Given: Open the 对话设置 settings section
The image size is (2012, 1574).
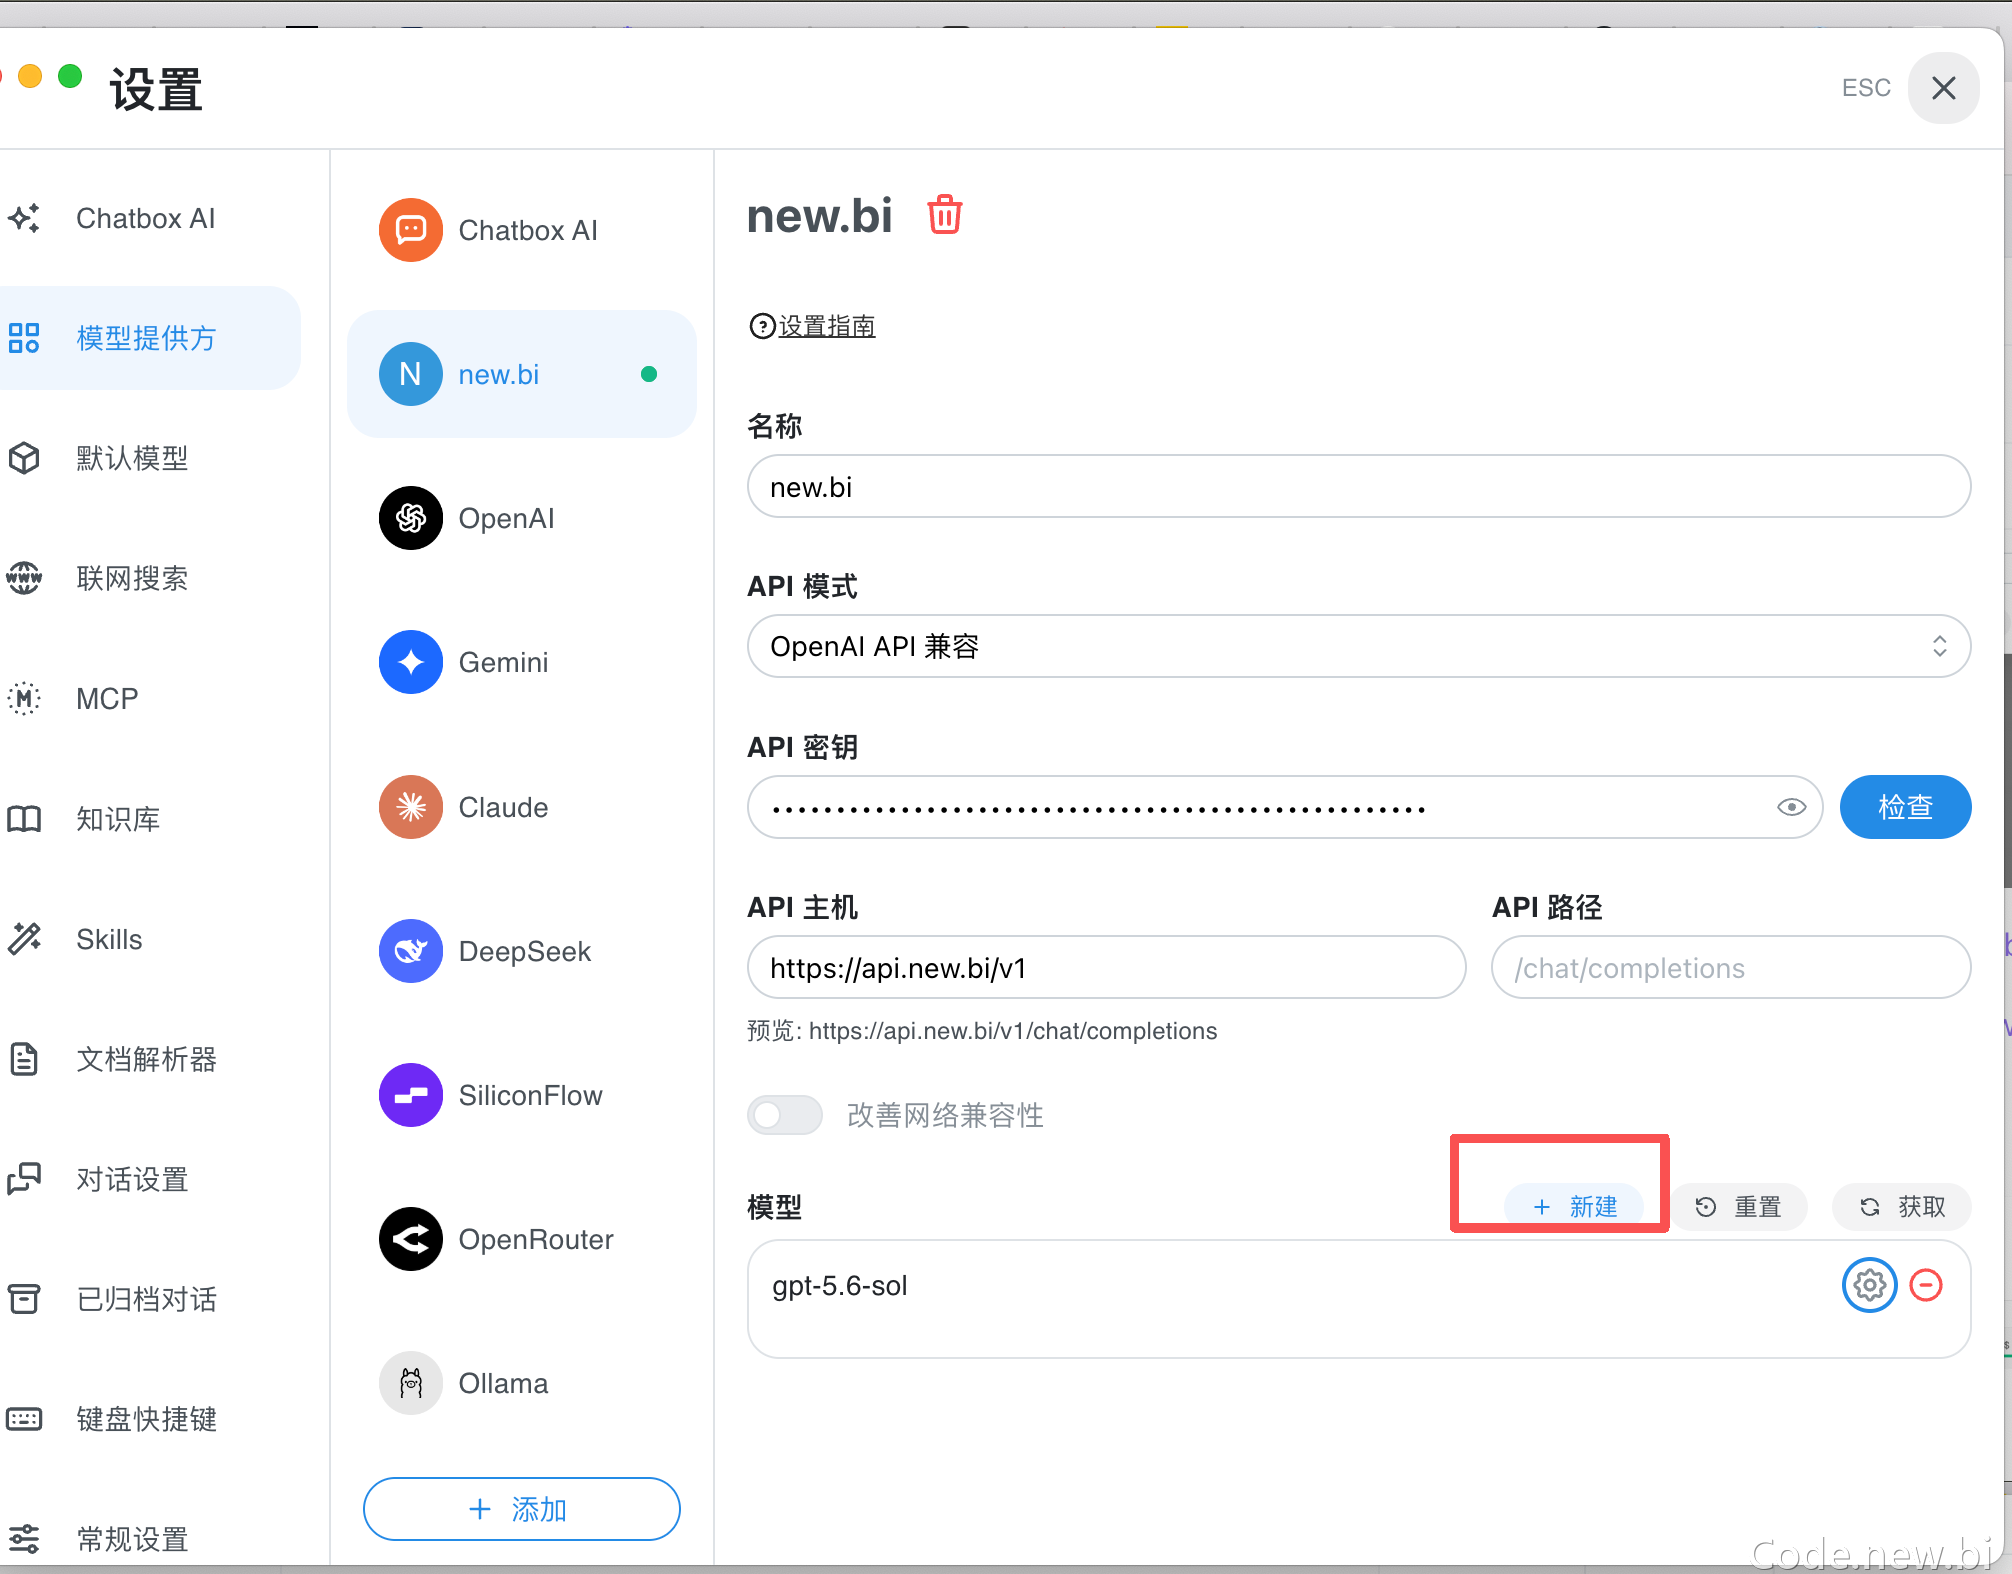Looking at the screenshot, I should coord(150,1179).
